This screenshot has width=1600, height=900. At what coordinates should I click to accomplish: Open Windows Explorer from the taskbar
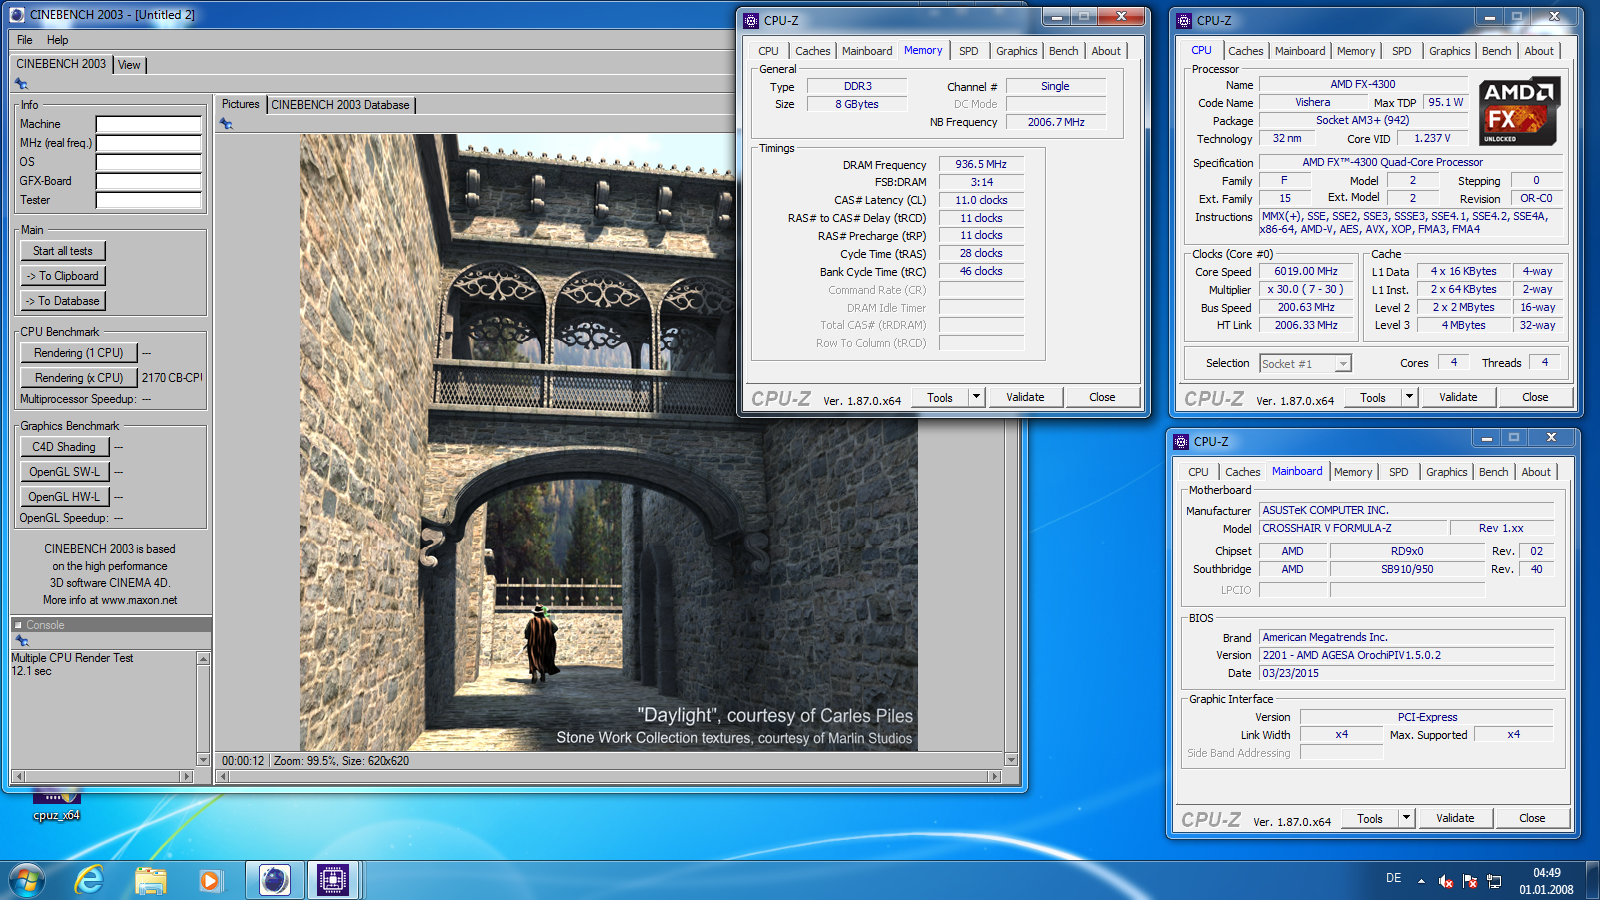151,880
